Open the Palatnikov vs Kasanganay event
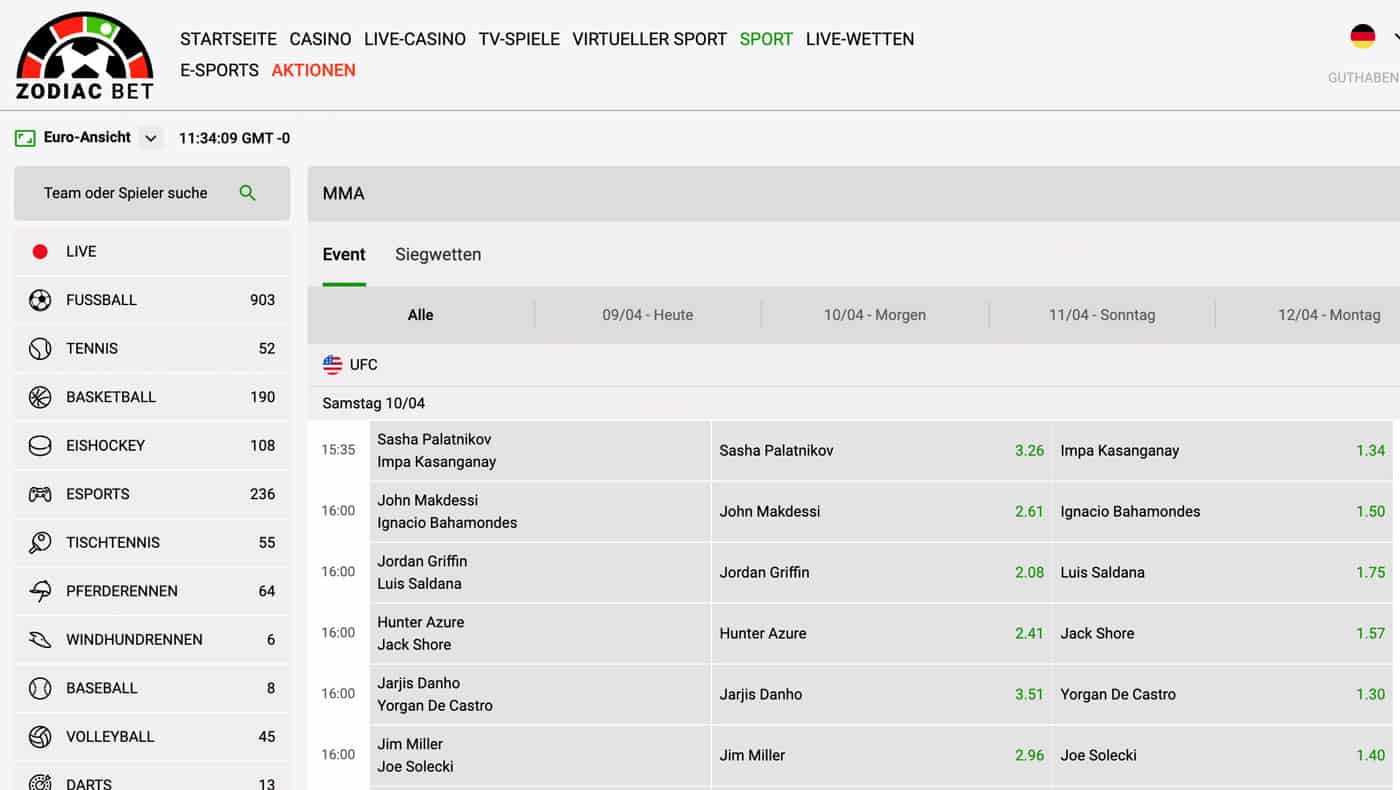The width and height of the screenshot is (1400, 790). tap(540, 451)
